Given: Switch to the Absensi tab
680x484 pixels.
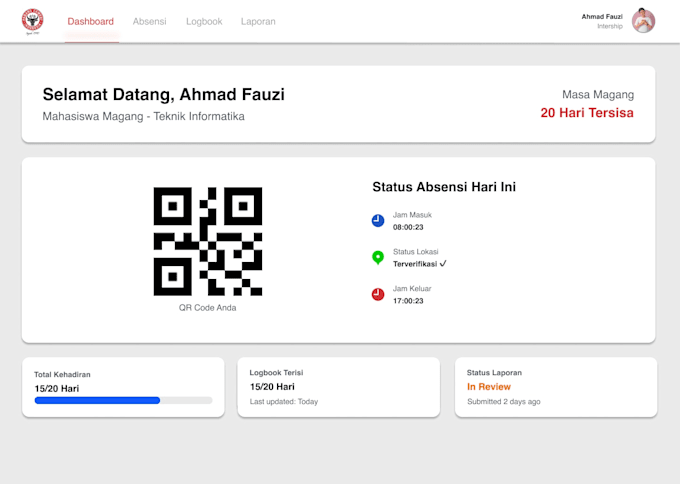Looking at the screenshot, I should click(150, 21).
